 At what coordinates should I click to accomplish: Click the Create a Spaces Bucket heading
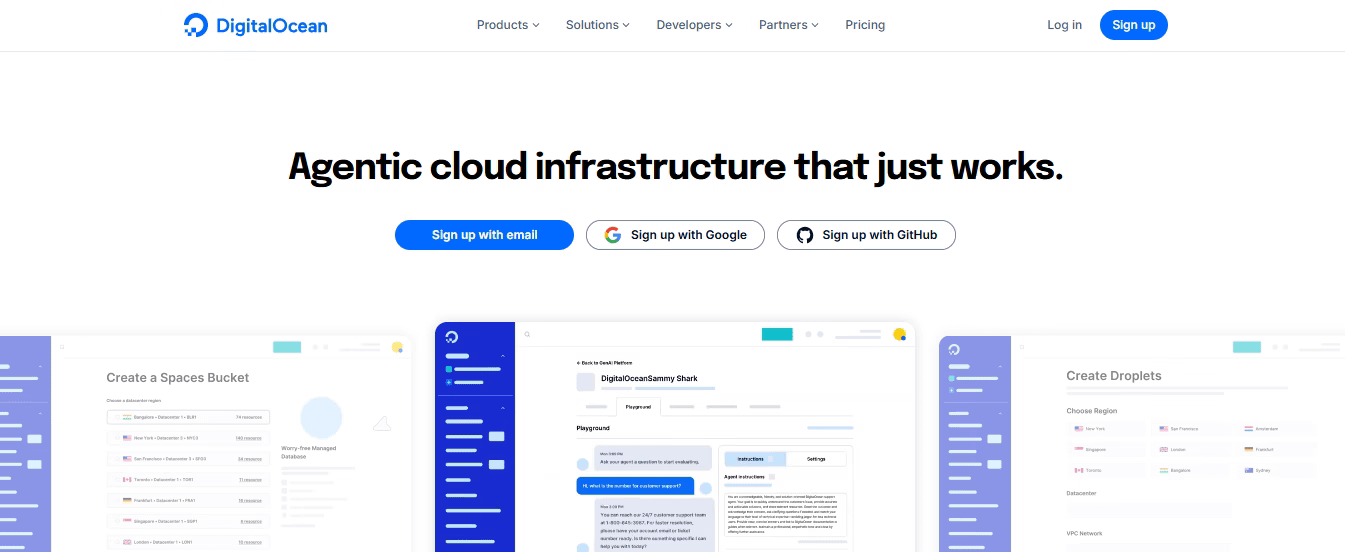pos(178,378)
